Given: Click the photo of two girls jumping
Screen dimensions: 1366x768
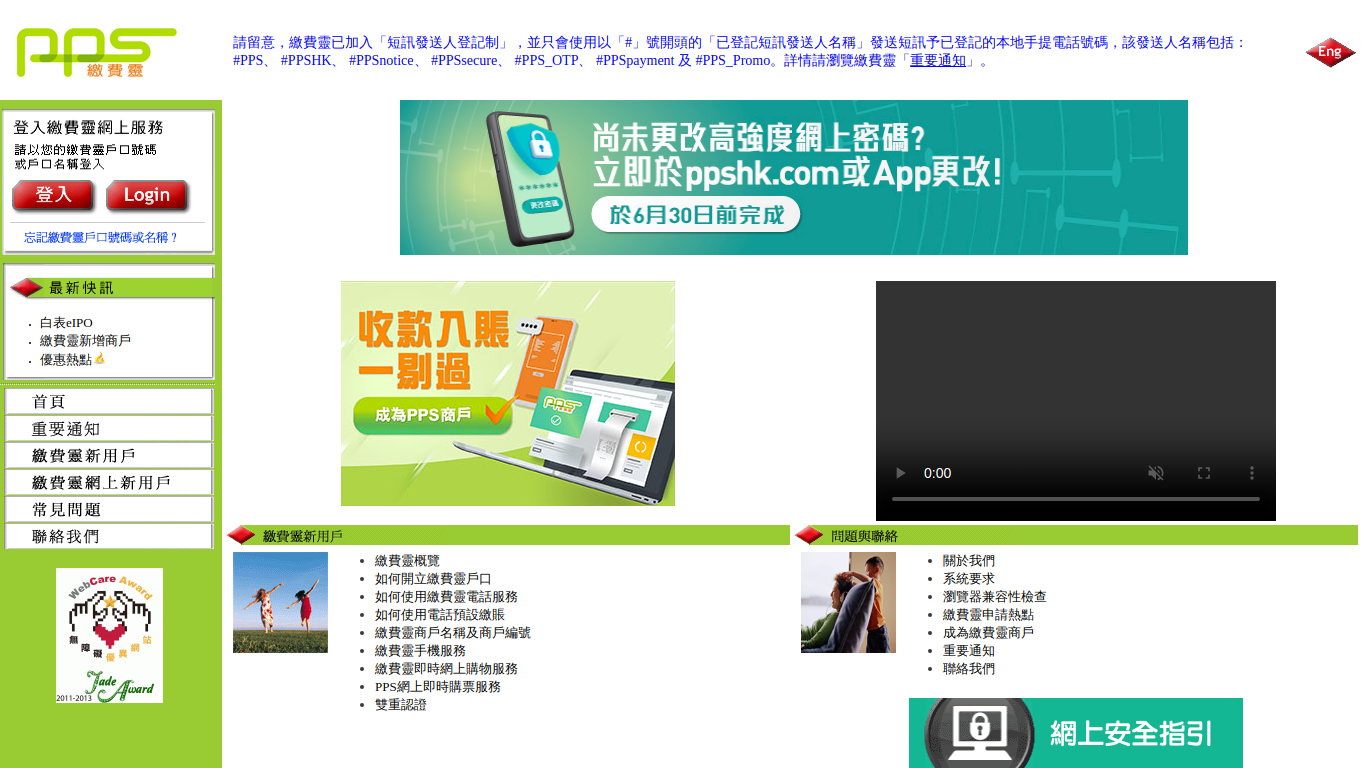Looking at the screenshot, I should [280, 602].
